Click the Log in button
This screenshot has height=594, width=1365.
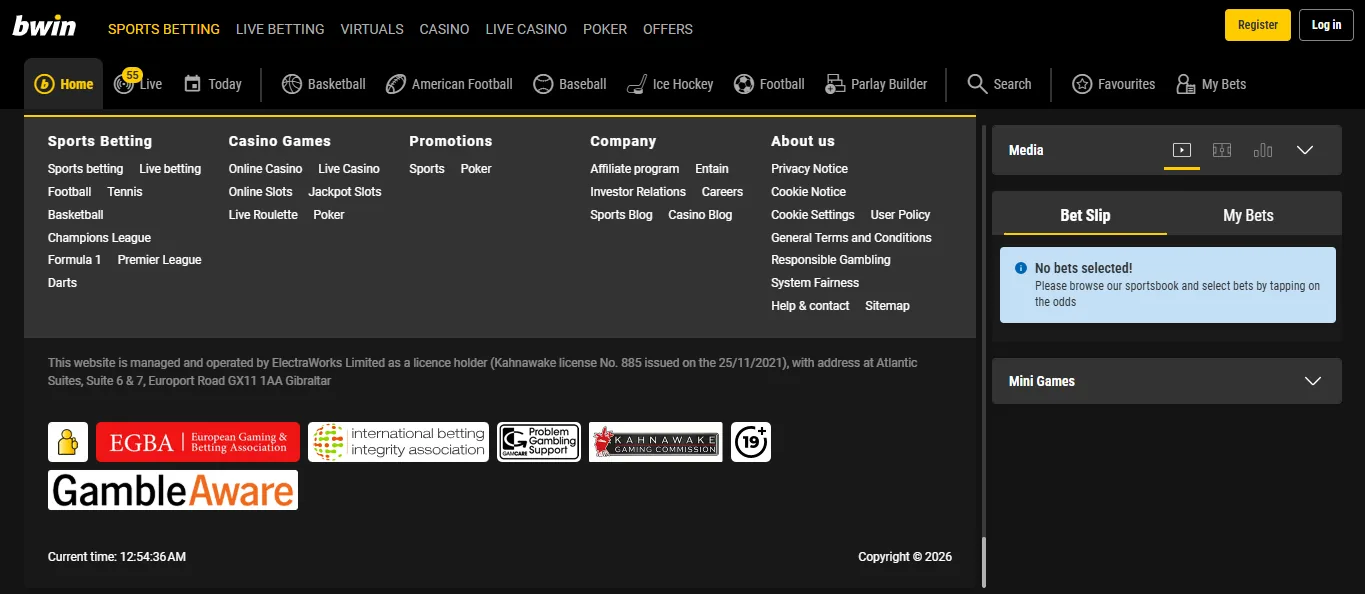click(1326, 25)
